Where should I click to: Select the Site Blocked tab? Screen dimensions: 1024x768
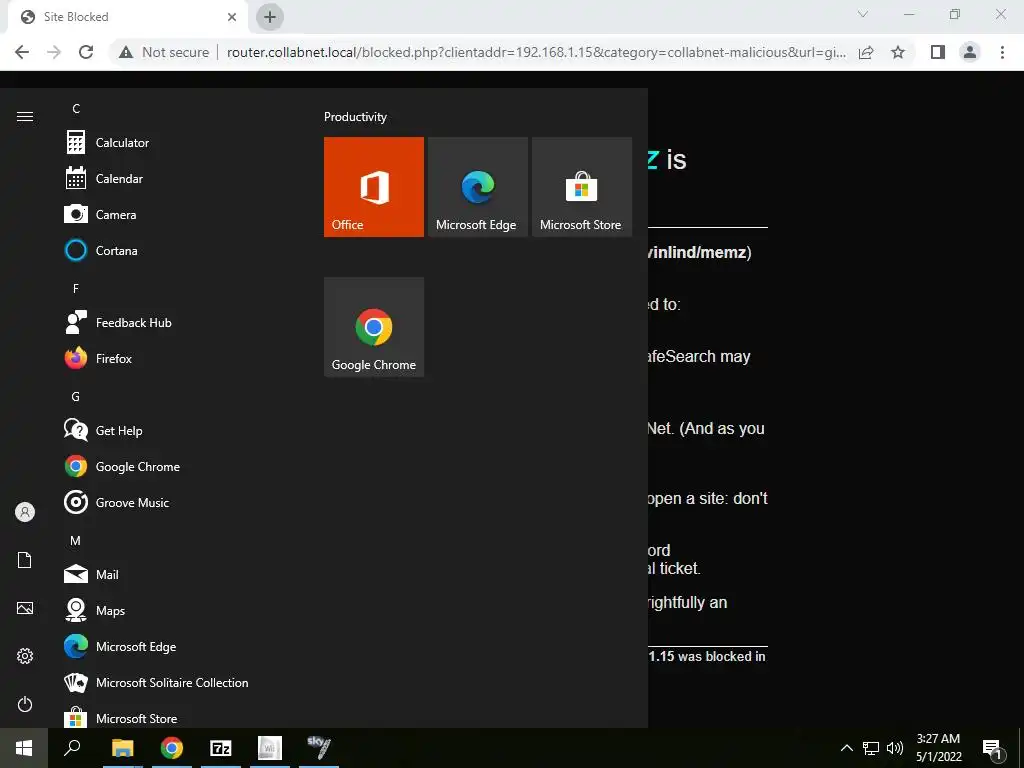click(x=127, y=17)
